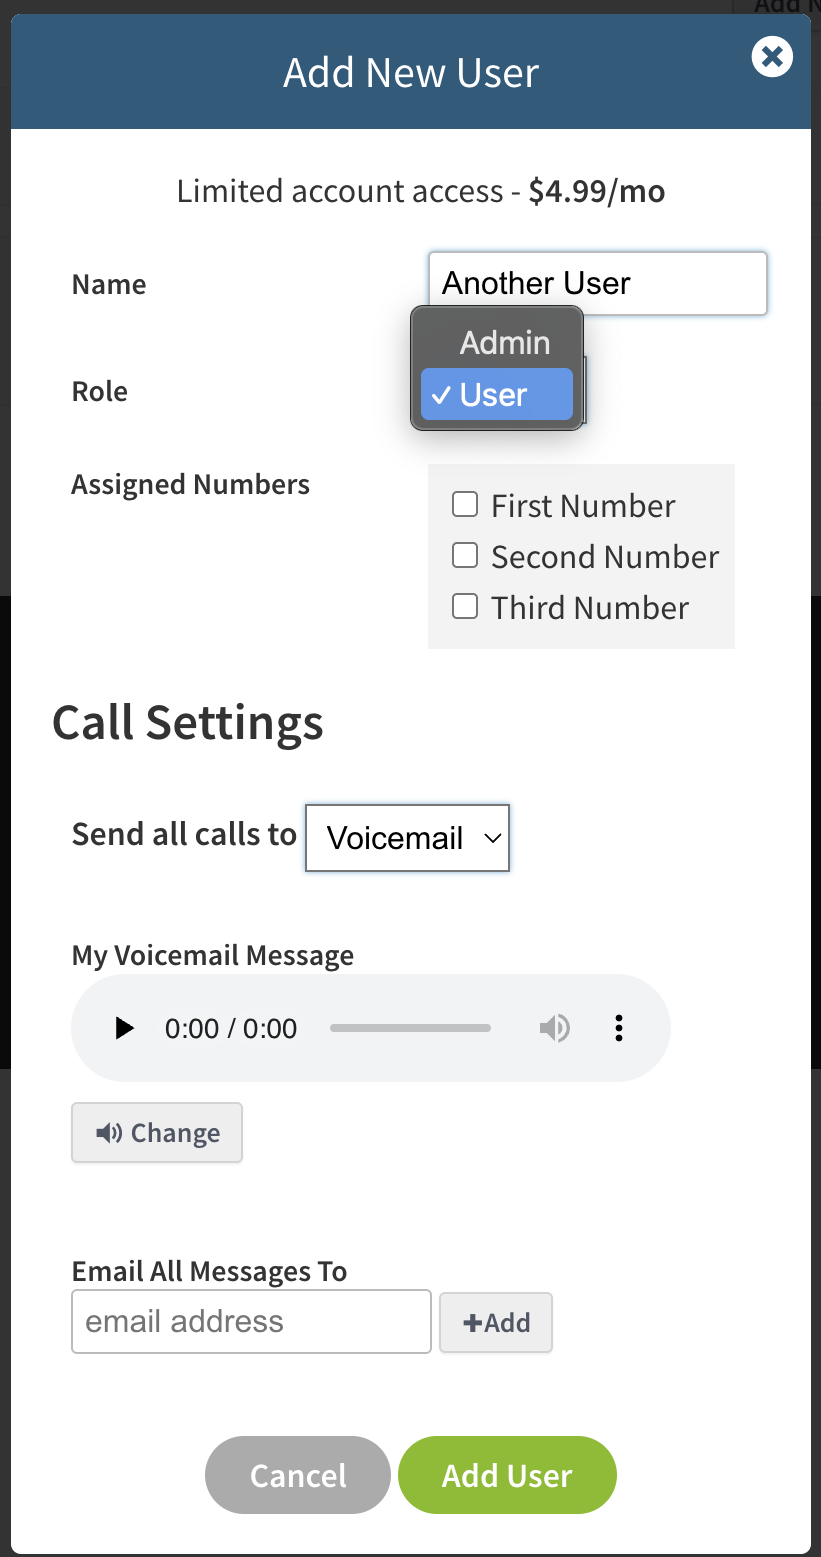The width and height of the screenshot is (821, 1557).
Task: Tick the Third Number checkbox
Action: click(465, 607)
